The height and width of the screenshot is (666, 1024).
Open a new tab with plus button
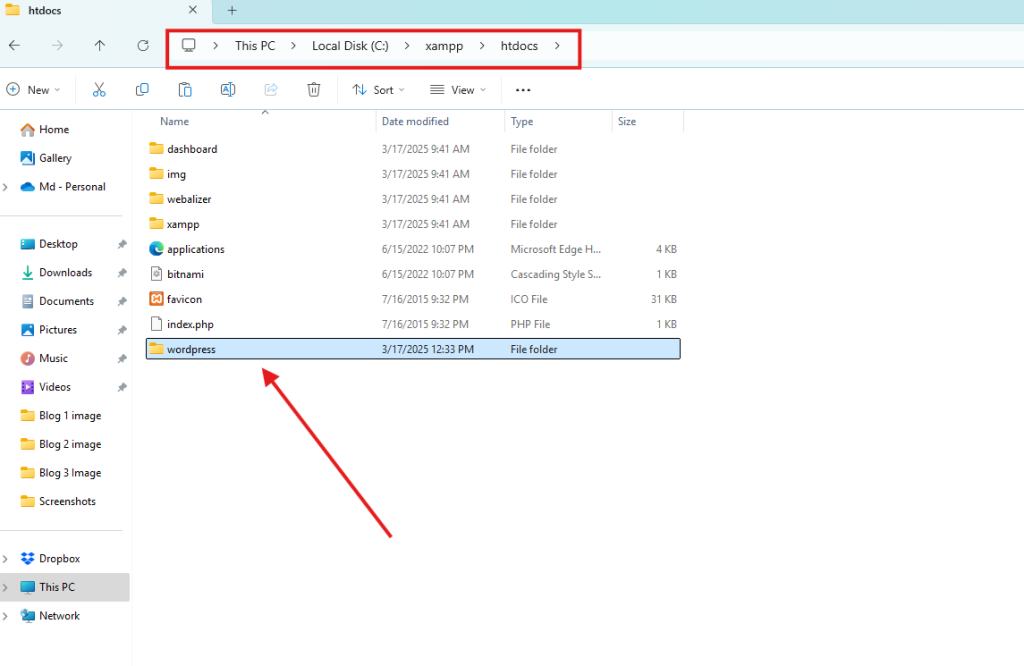click(232, 11)
